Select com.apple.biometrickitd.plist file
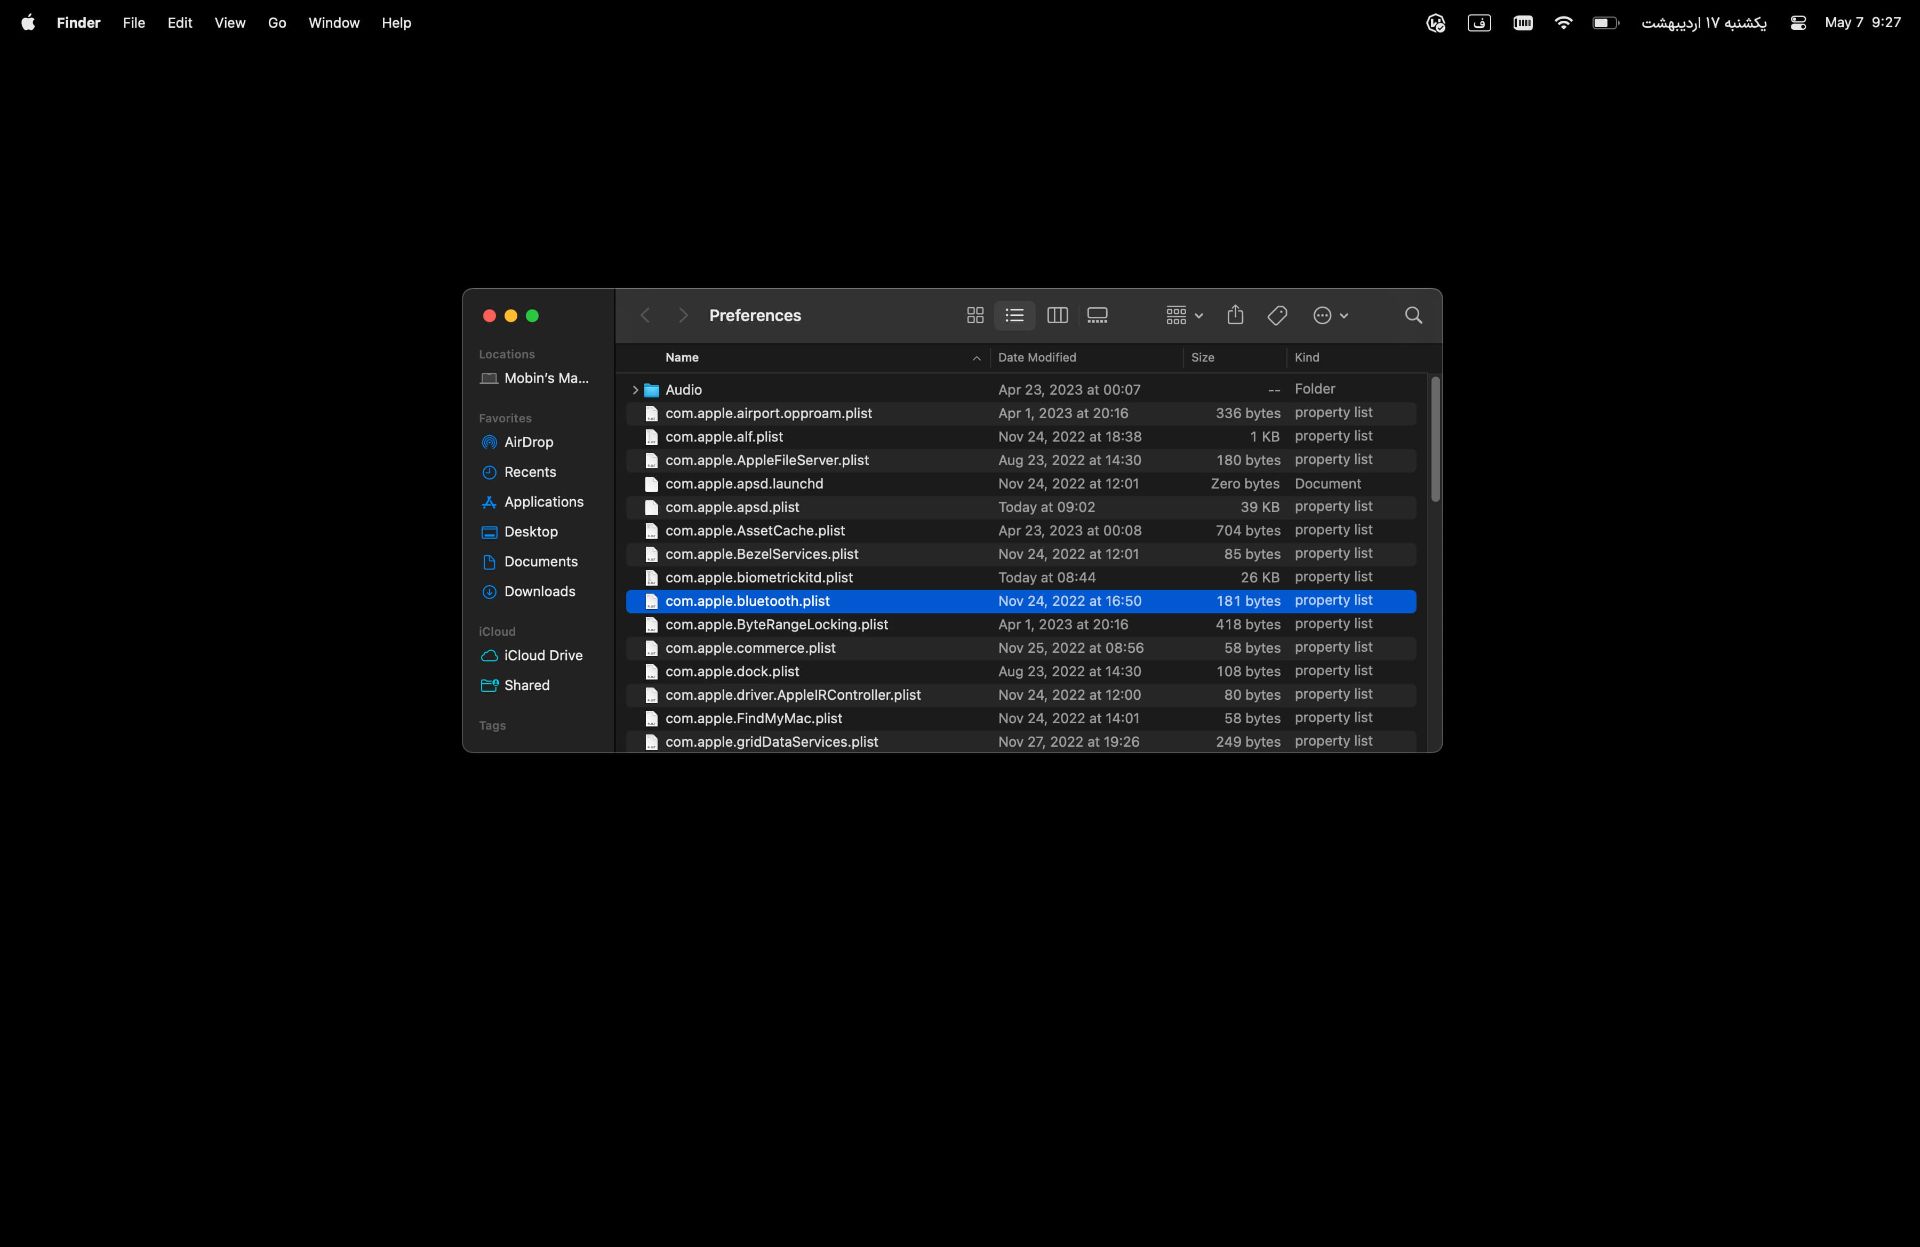Screen dimensions: 1920x1247 point(1021,578)
